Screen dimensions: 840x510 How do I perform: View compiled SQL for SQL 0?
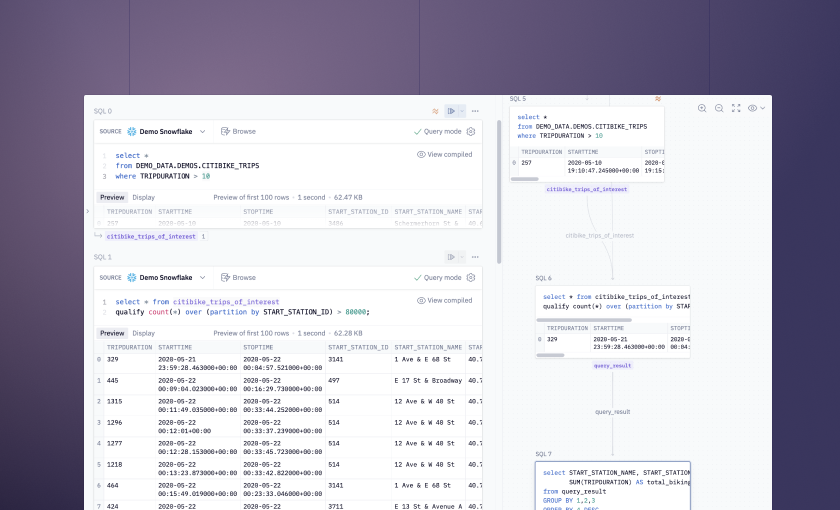pos(445,154)
